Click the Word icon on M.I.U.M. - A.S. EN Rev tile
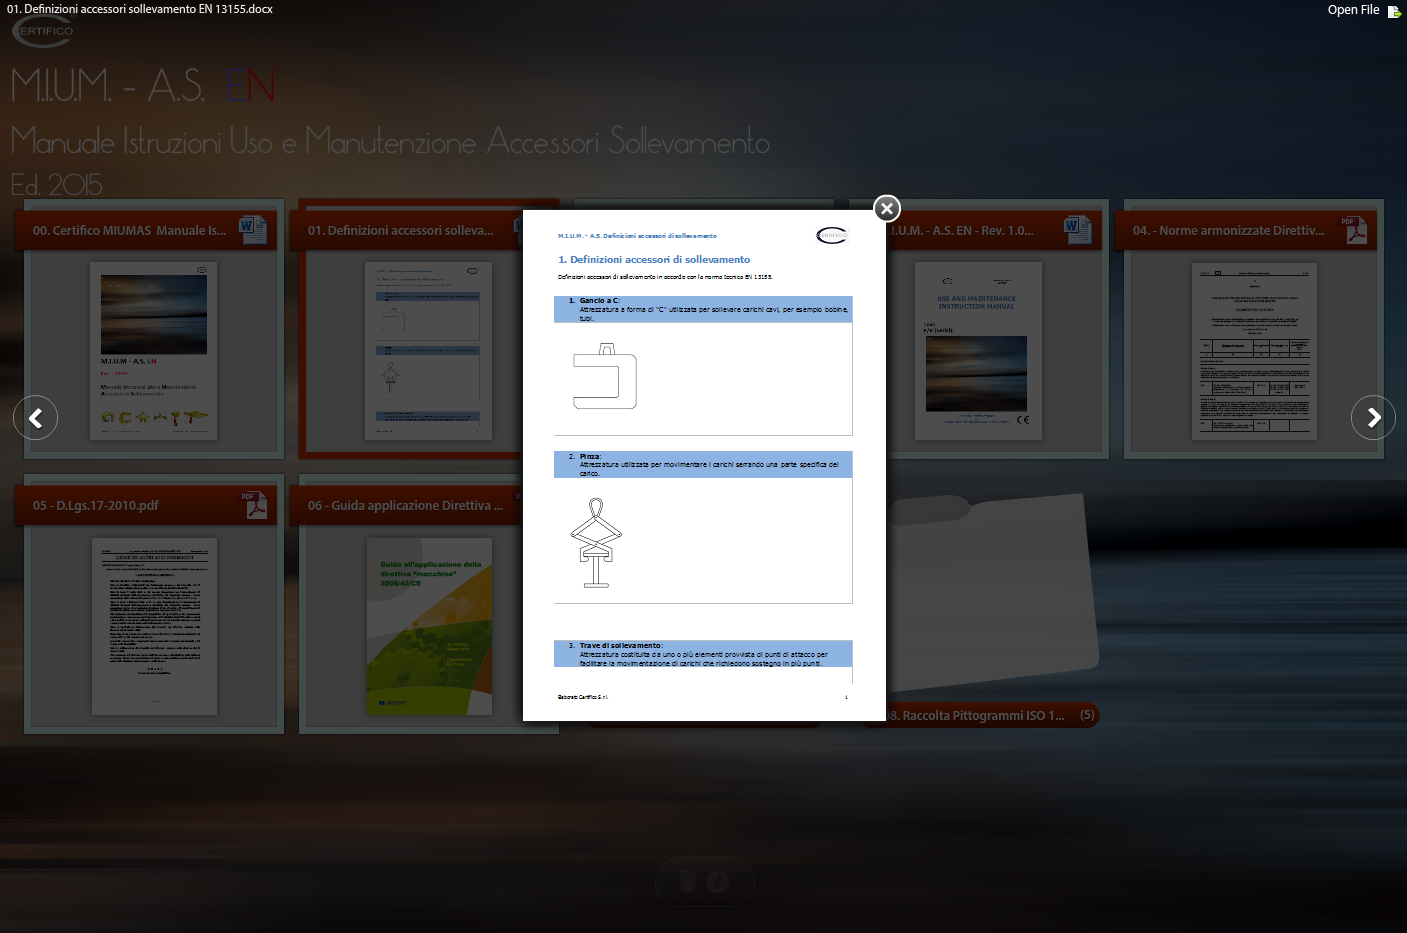The image size is (1407, 933). click(x=1077, y=229)
